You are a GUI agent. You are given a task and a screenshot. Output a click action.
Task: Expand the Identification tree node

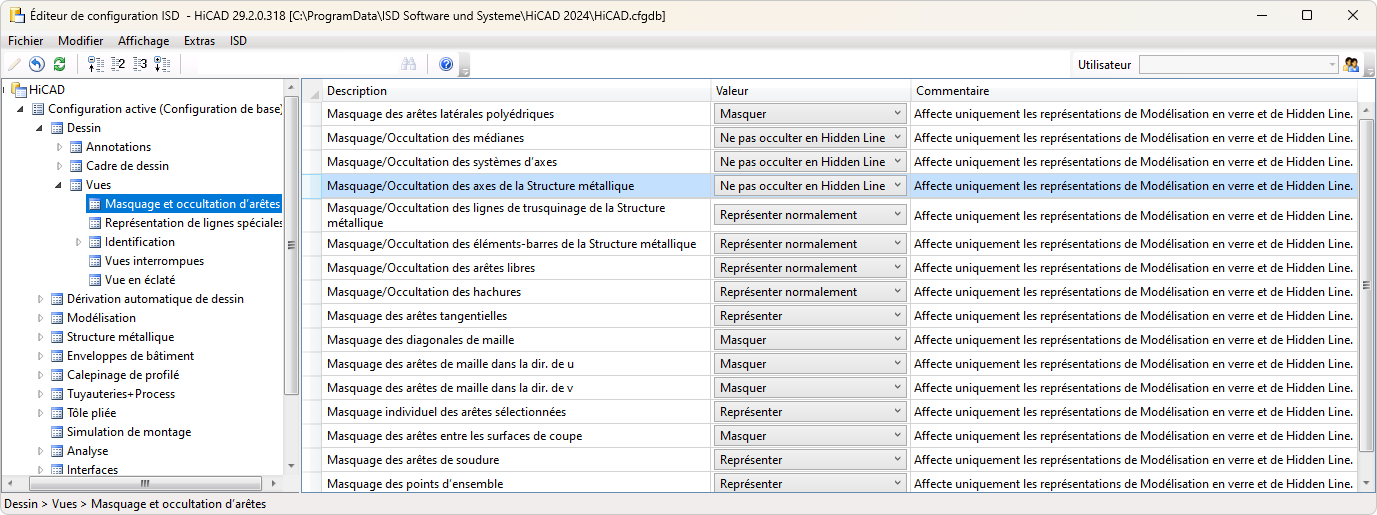pos(79,242)
